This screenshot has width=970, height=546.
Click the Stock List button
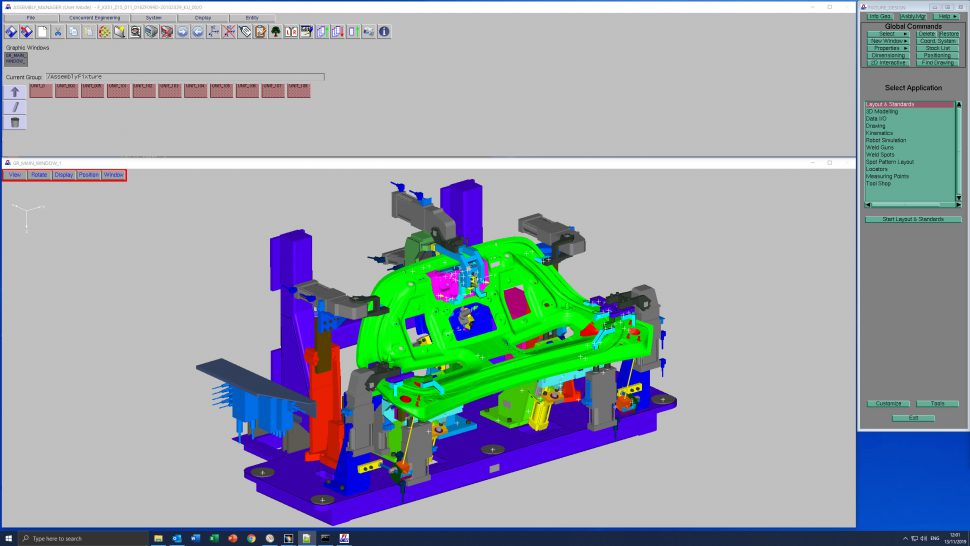click(x=938, y=48)
